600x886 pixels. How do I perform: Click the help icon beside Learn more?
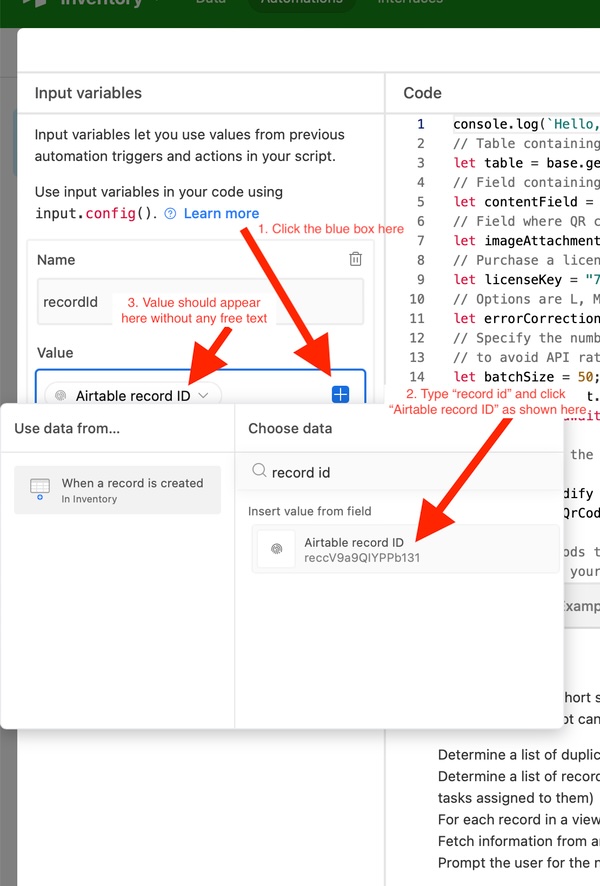point(170,214)
